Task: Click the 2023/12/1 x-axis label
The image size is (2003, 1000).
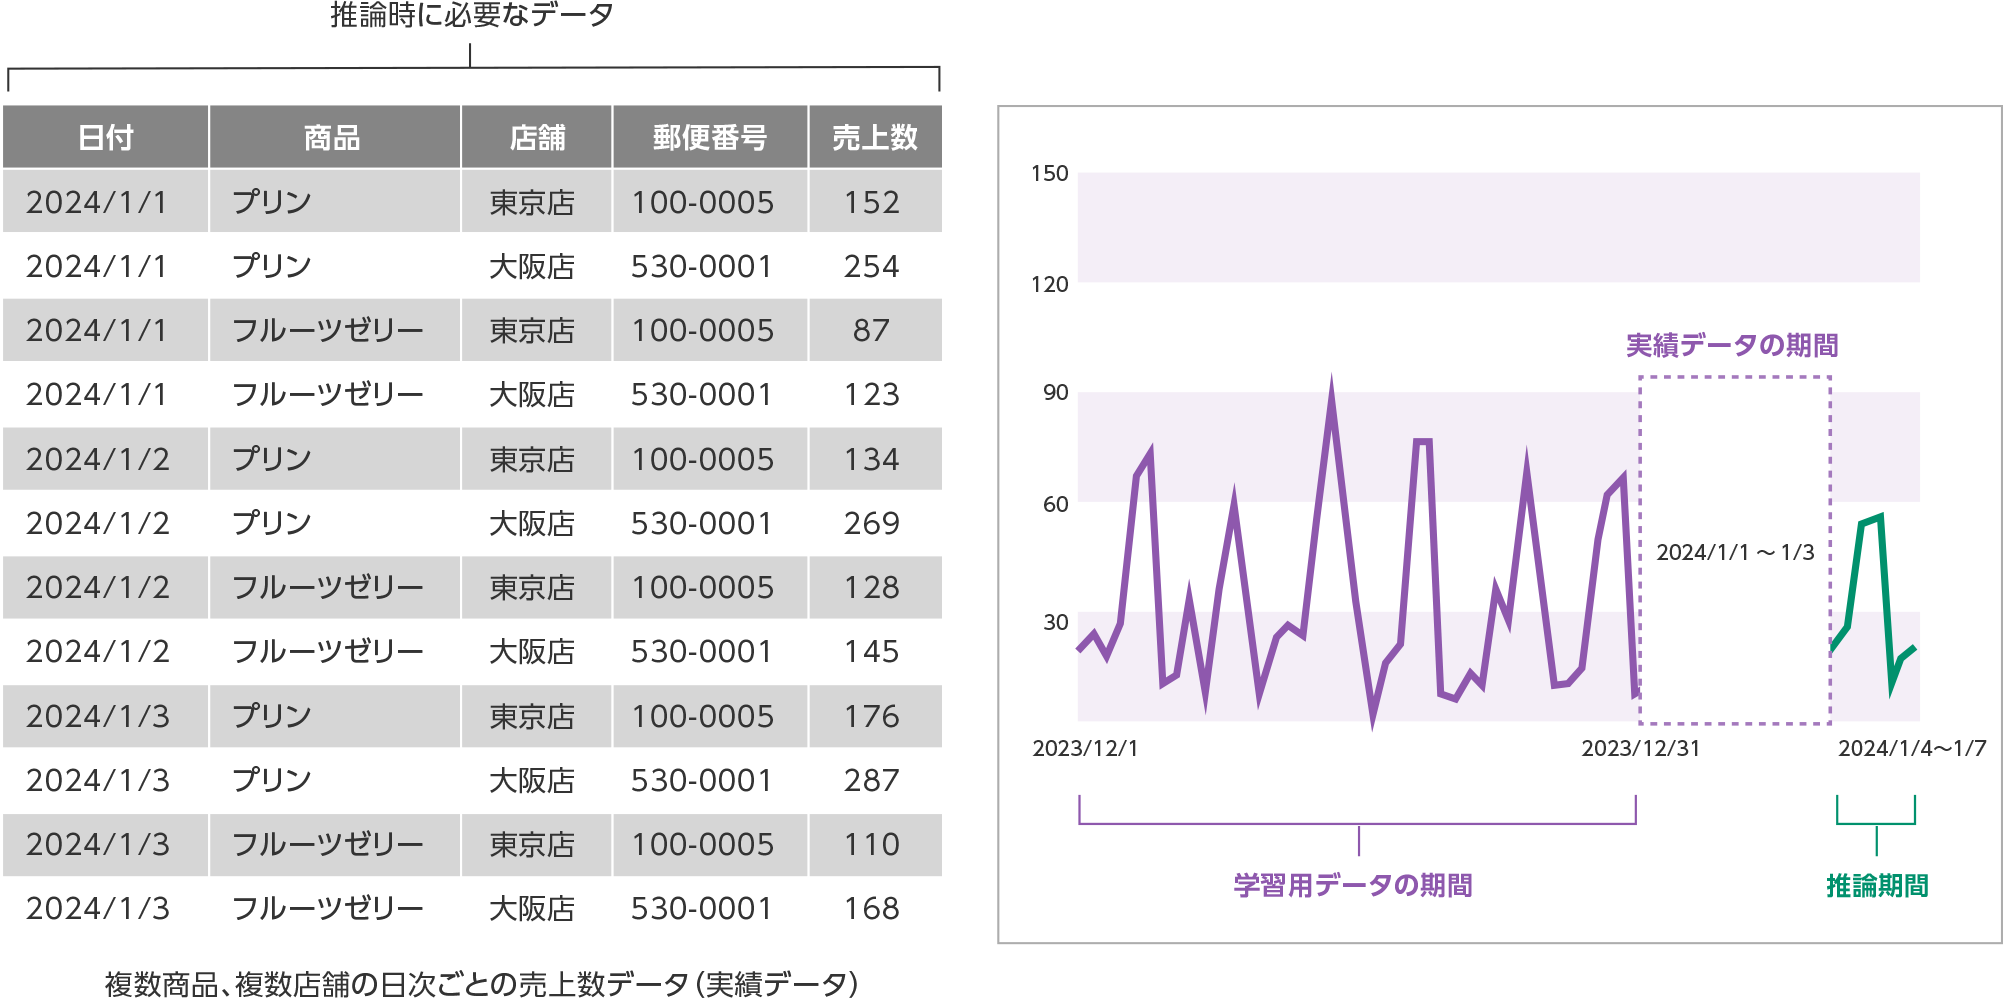Action: 1085,748
